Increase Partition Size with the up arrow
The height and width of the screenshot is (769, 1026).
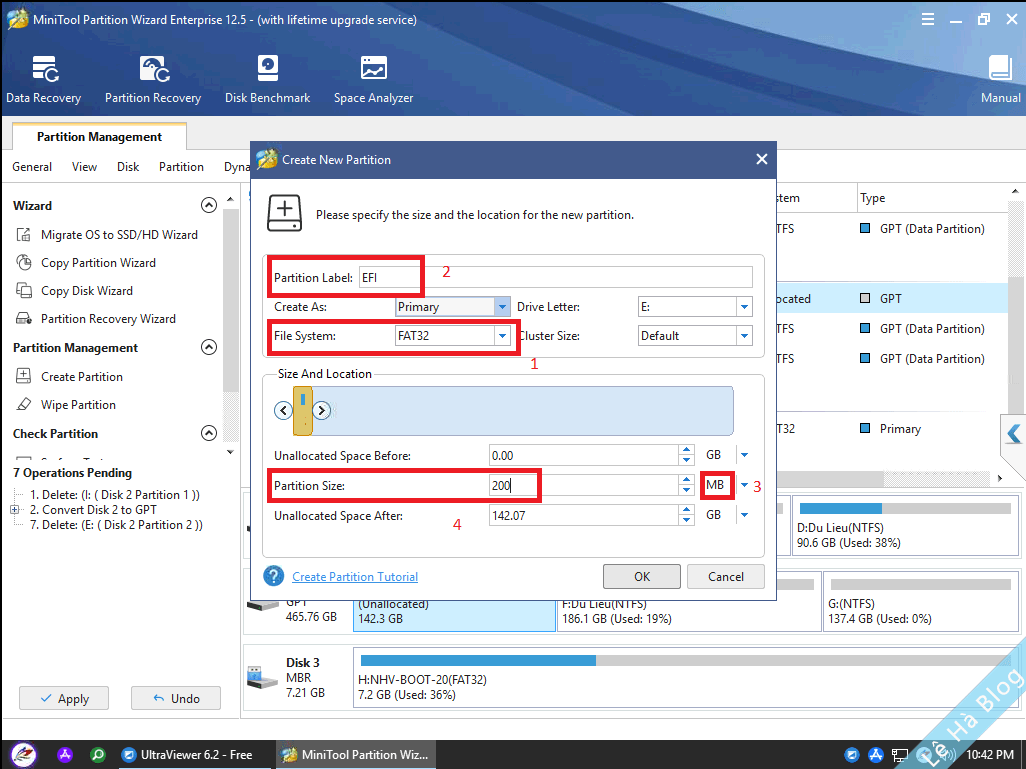(686, 480)
